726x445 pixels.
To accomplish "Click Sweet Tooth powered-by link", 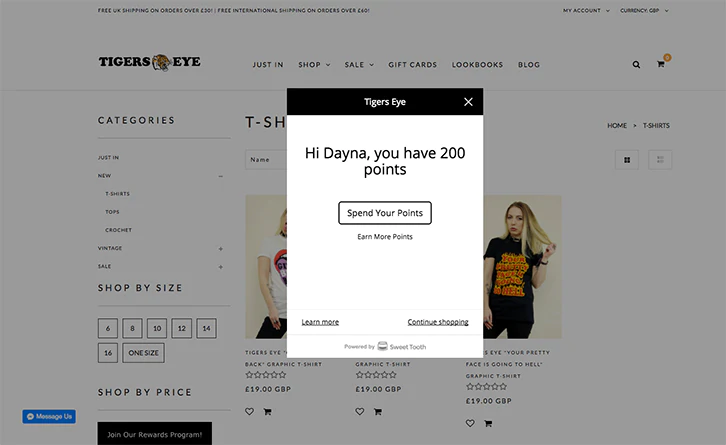I will pos(385,346).
